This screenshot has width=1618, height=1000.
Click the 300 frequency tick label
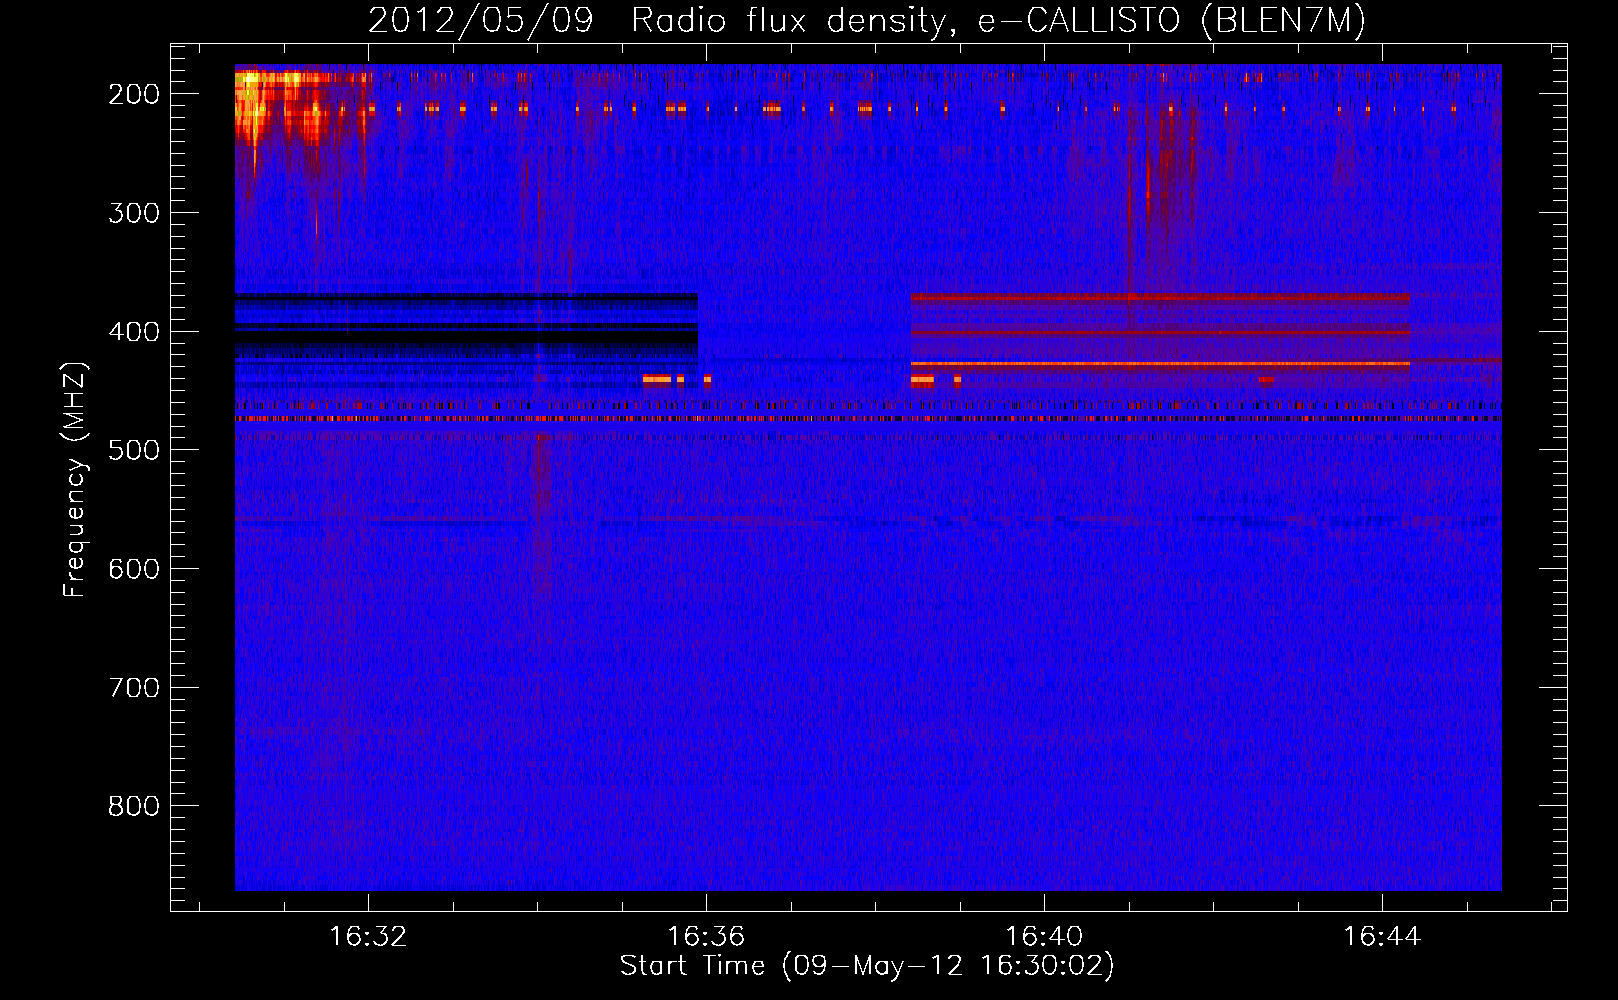point(134,213)
